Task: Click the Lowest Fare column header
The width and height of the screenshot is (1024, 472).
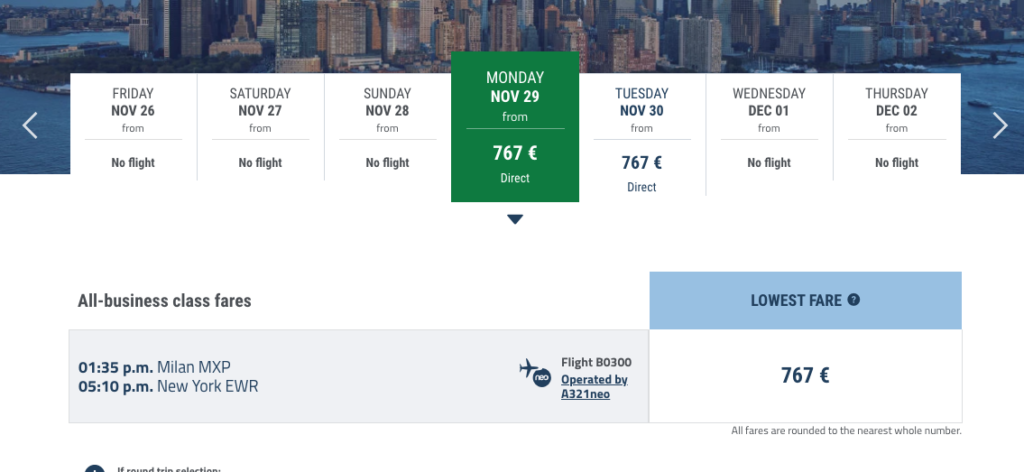Action: pos(805,300)
